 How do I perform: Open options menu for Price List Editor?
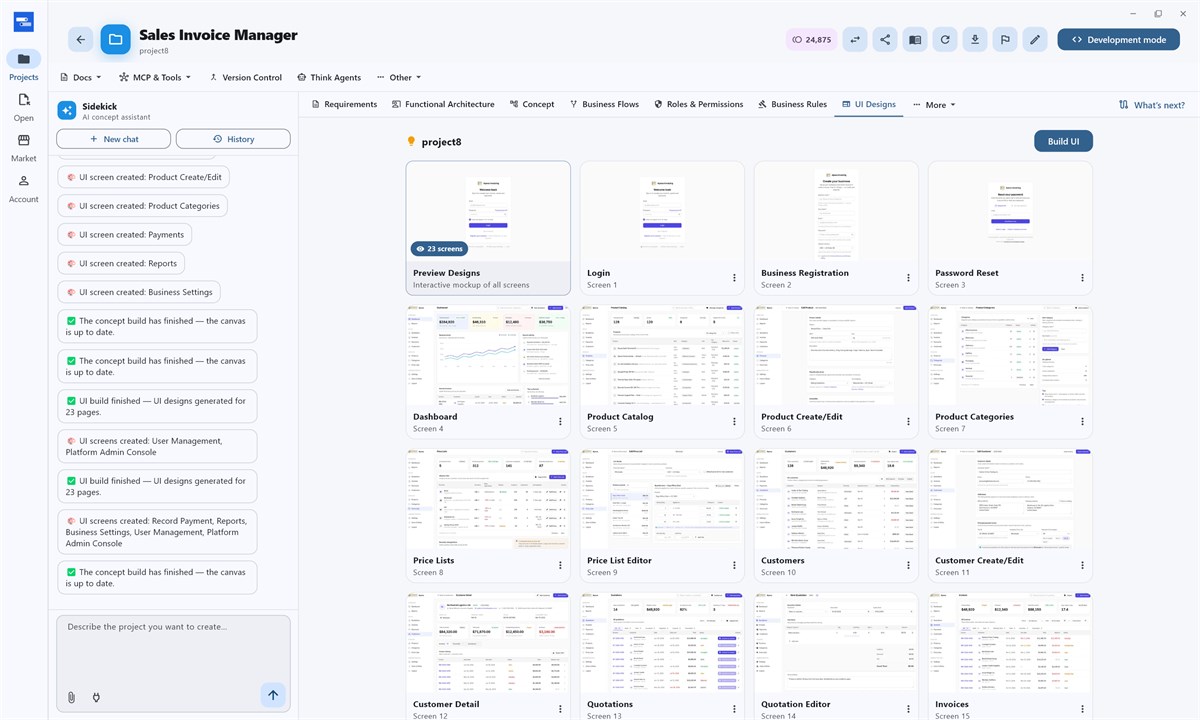tap(734, 566)
